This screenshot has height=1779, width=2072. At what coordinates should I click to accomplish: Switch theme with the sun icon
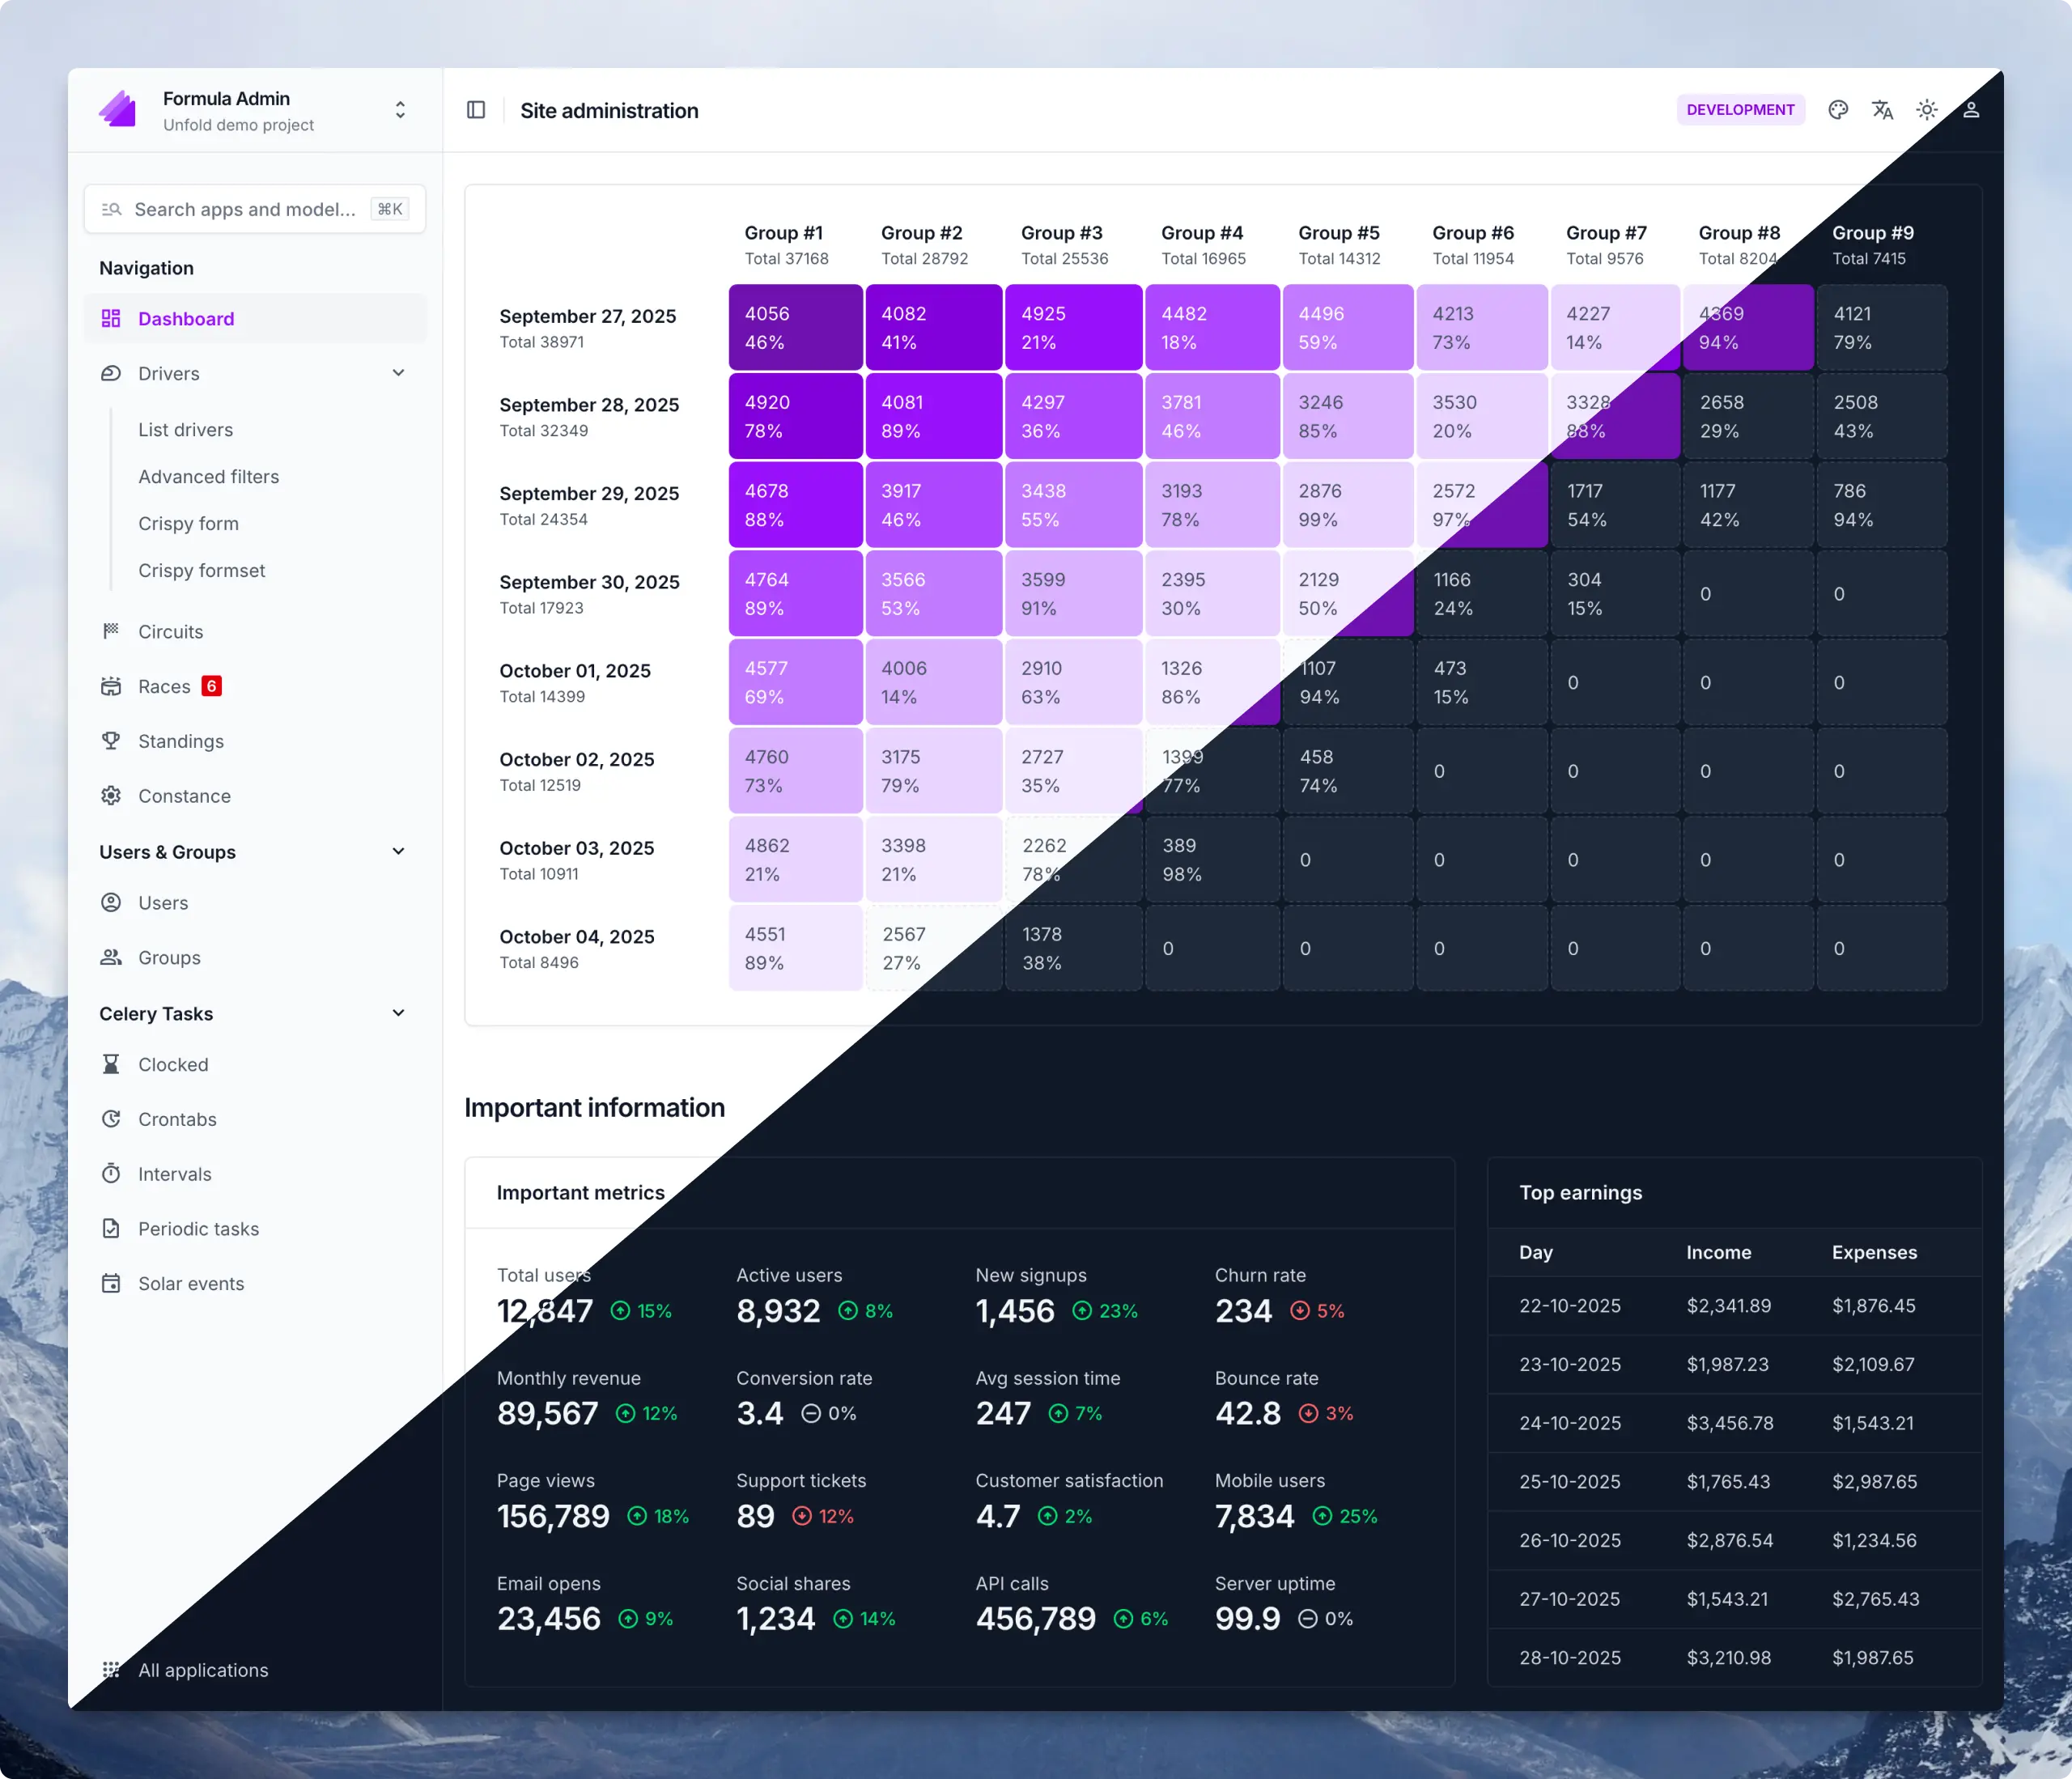coord(1926,110)
